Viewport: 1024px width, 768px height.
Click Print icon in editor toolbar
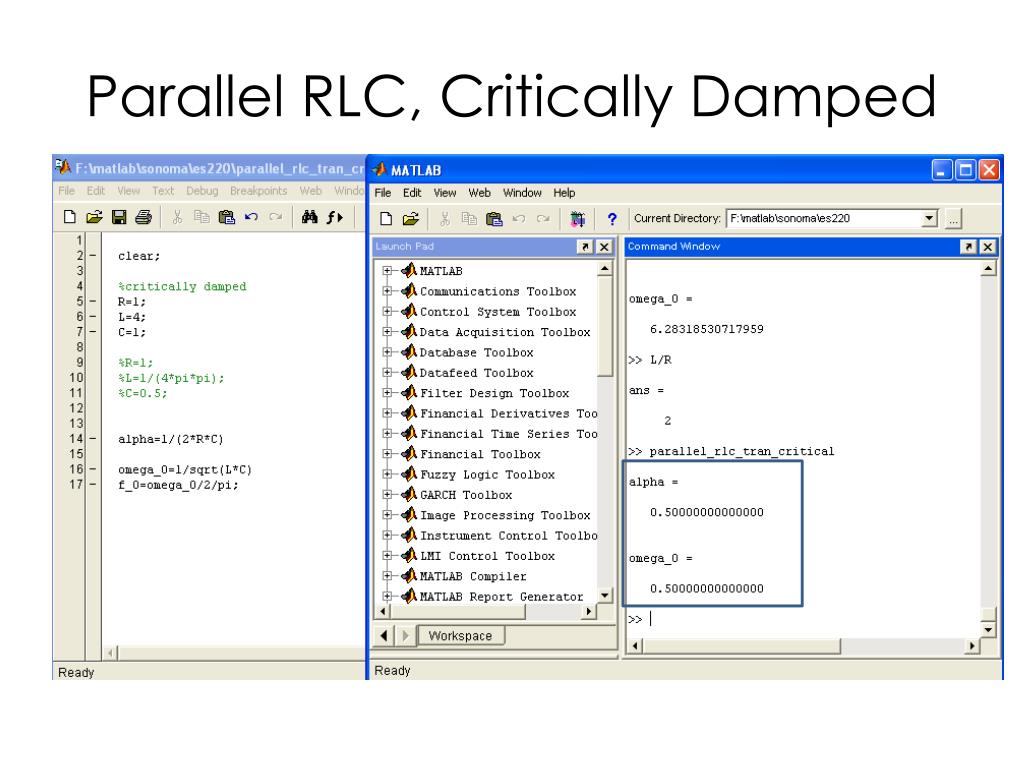click(x=144, y=217)
